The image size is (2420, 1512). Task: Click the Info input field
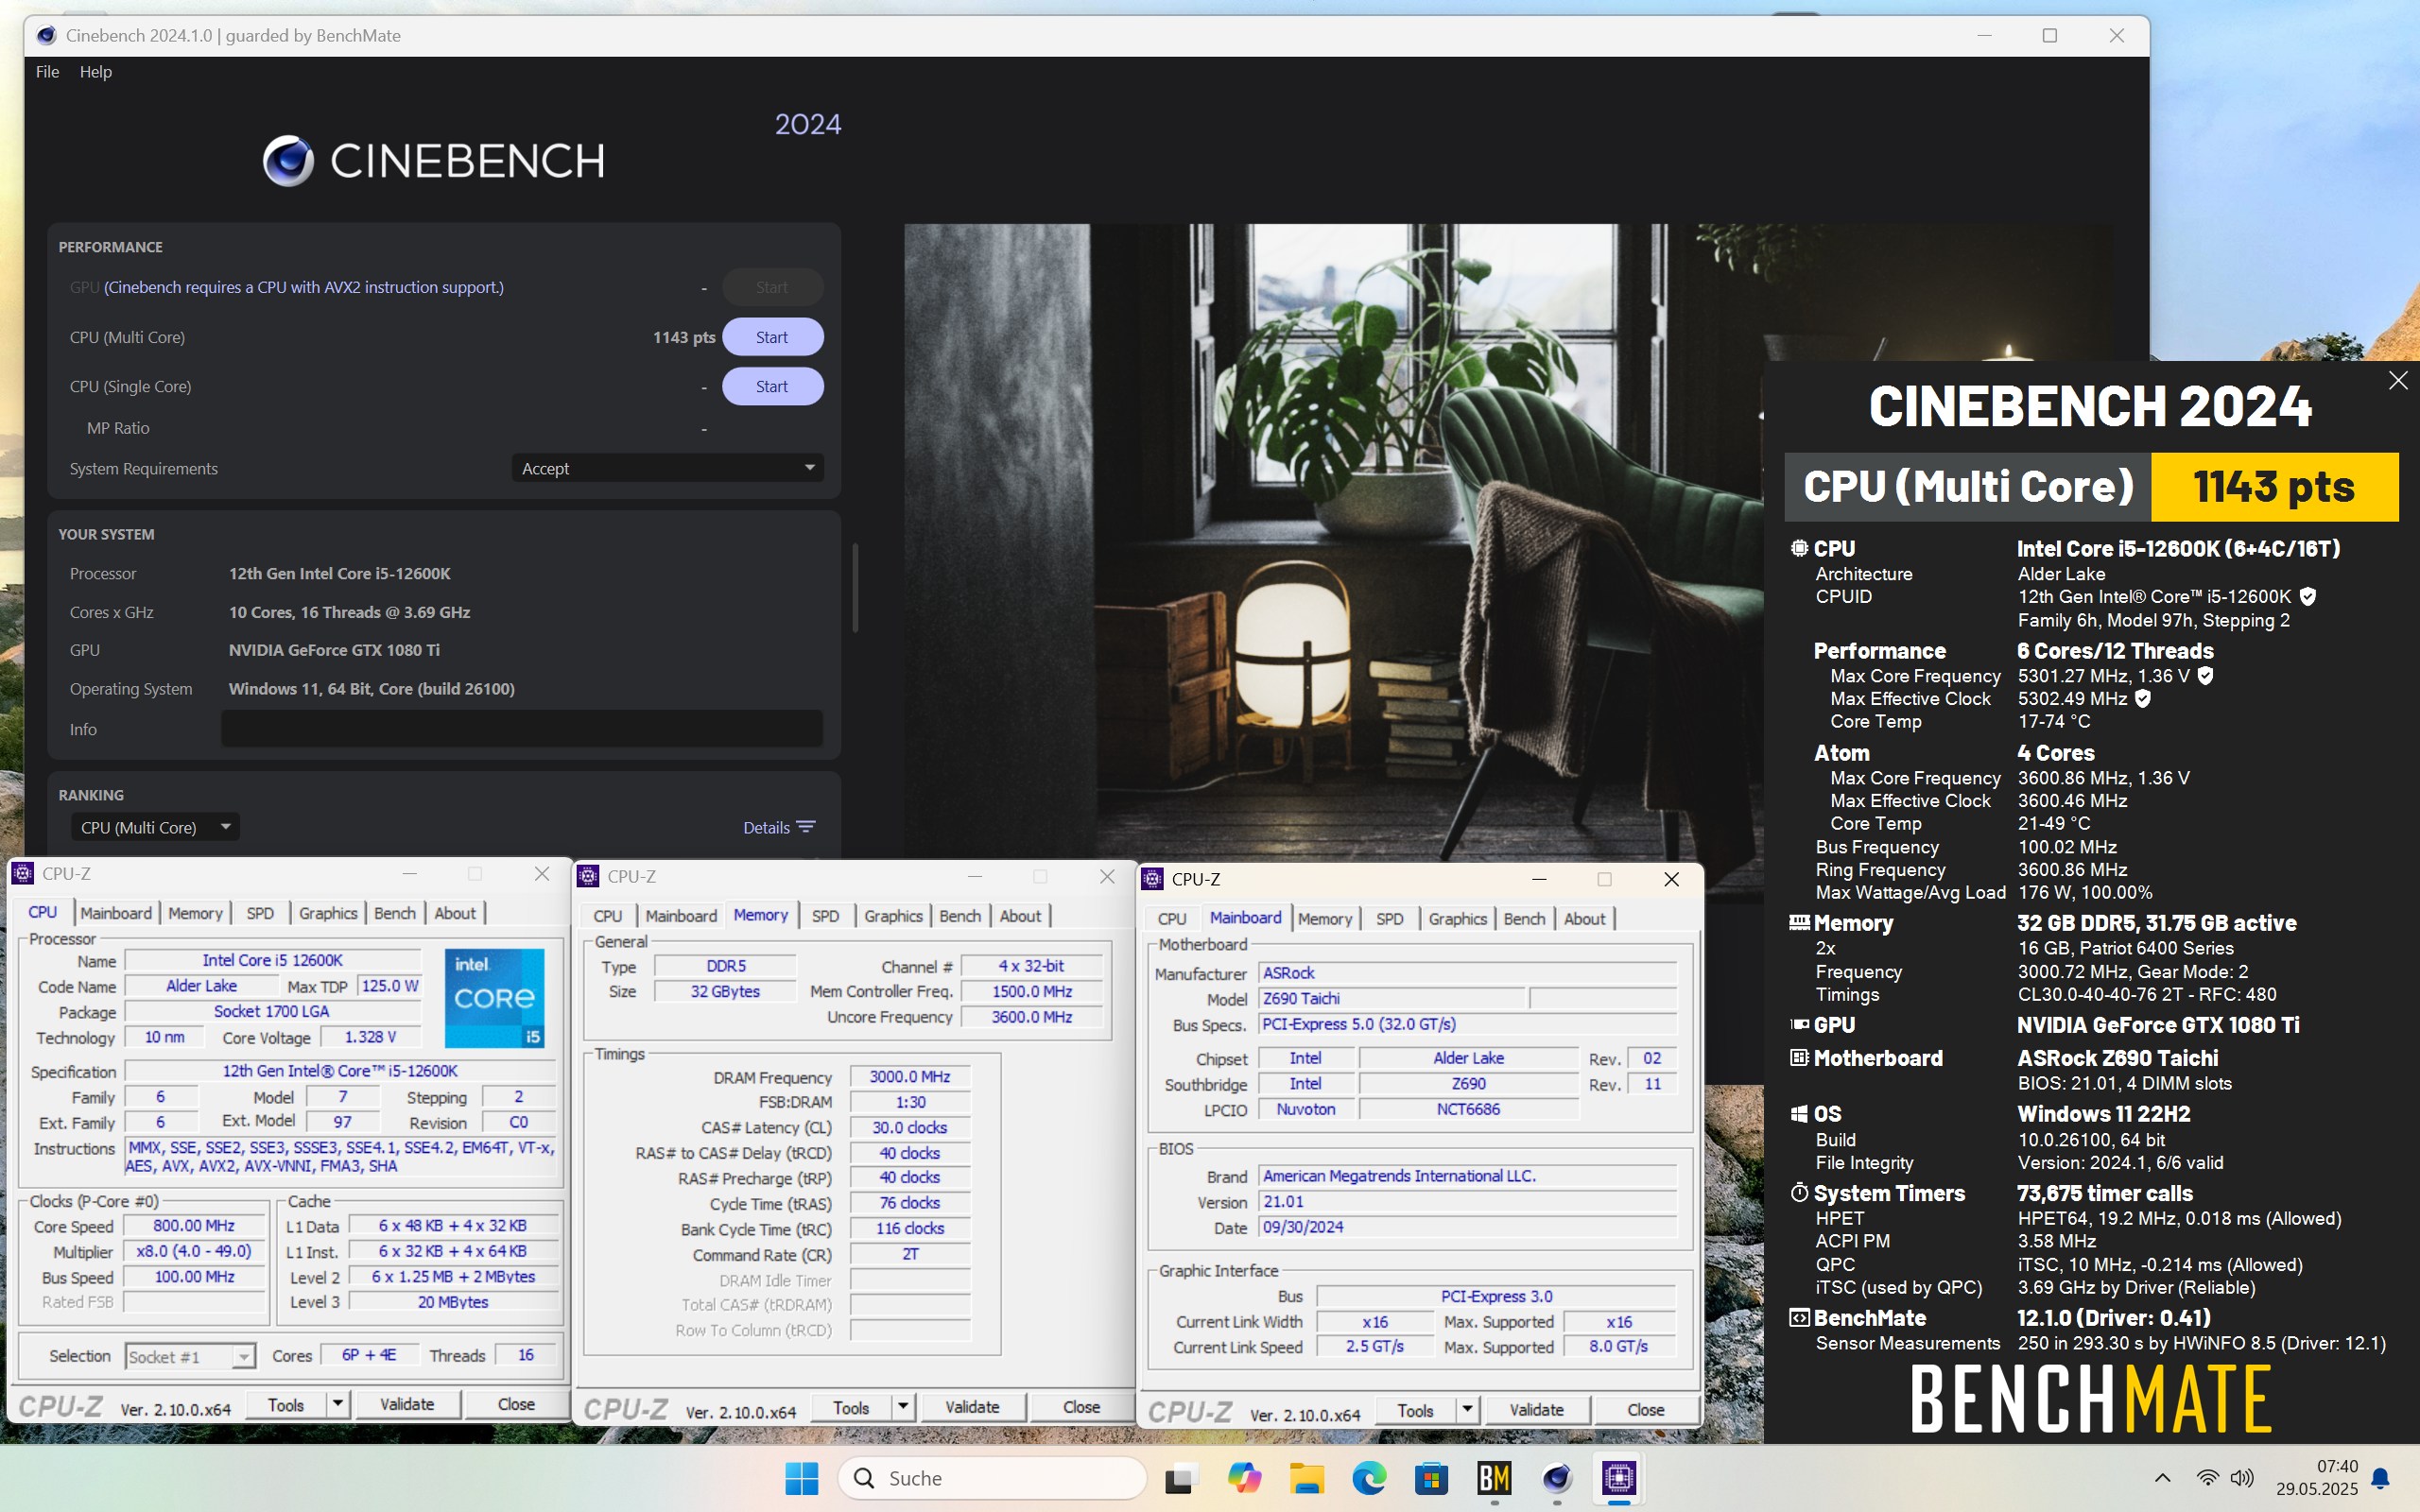pos(521,728)
